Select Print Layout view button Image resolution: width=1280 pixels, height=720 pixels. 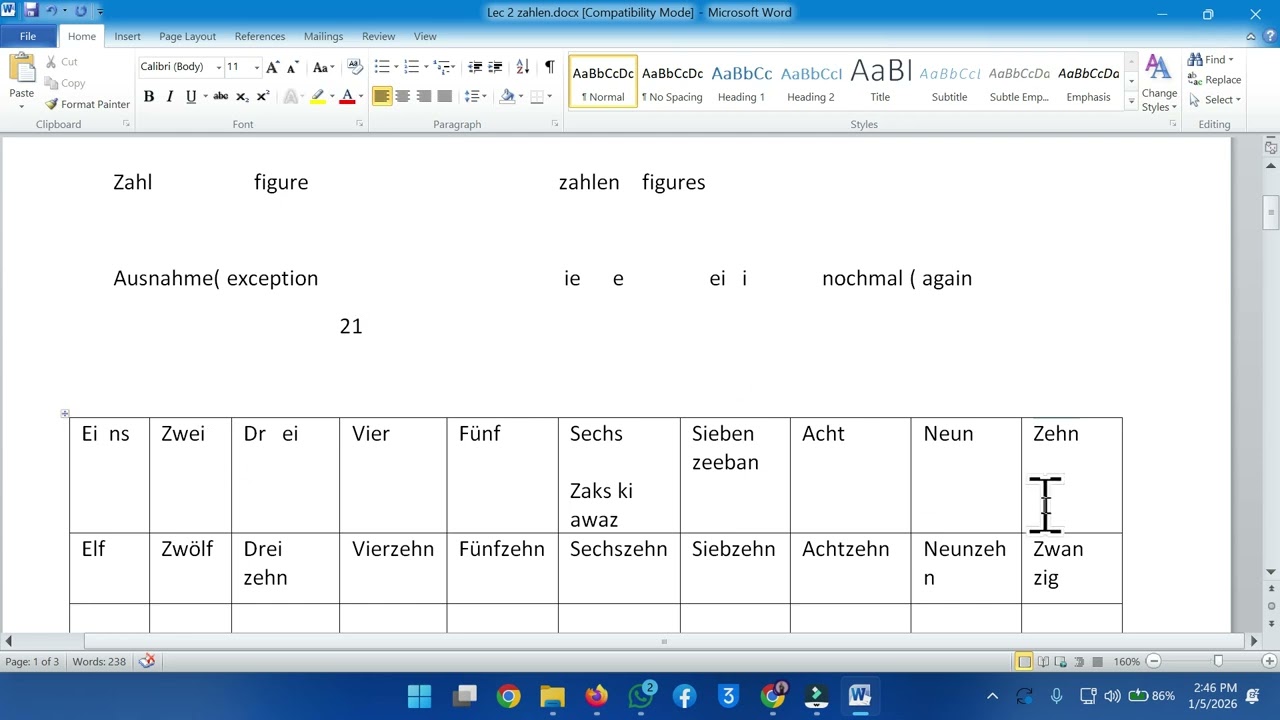[x=1024, y=661]
